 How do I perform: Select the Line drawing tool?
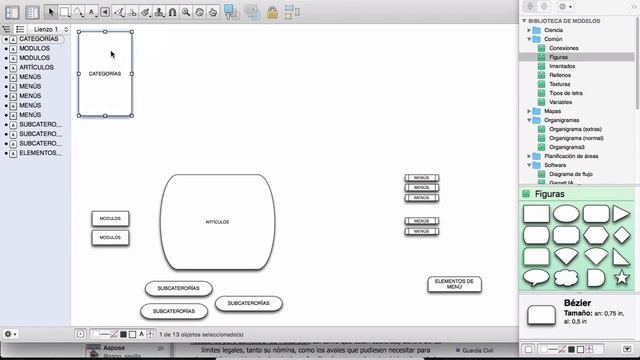pyautogui.click(x=78, y=12)
